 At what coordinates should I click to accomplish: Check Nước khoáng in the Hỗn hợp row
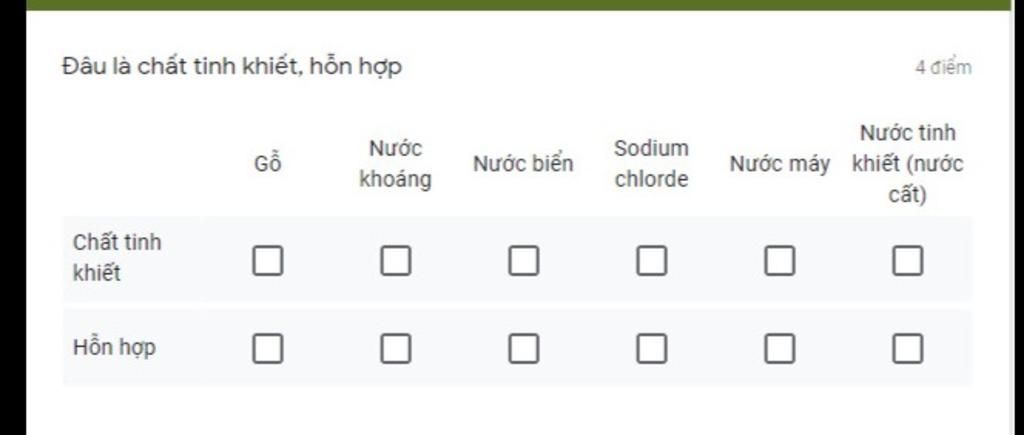[395, 348]
